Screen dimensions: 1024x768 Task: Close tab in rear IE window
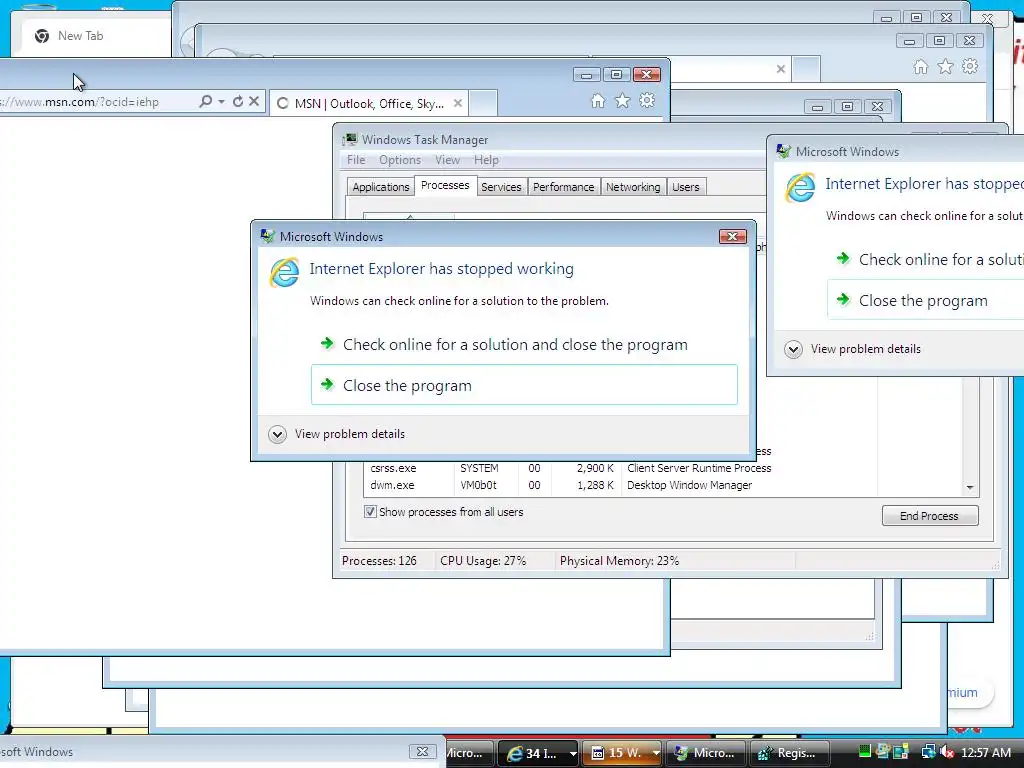(780, 69)
